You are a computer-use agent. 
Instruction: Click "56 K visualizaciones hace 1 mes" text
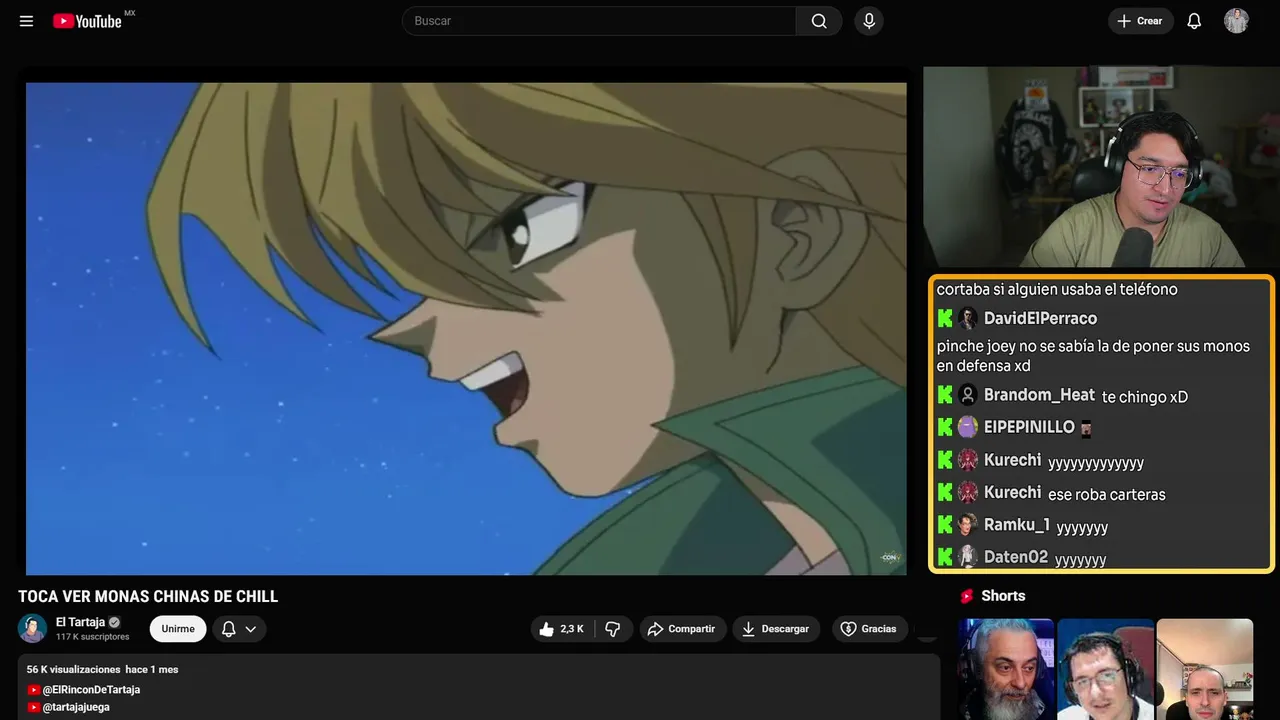pyautogui.click(x=102, y=669)
